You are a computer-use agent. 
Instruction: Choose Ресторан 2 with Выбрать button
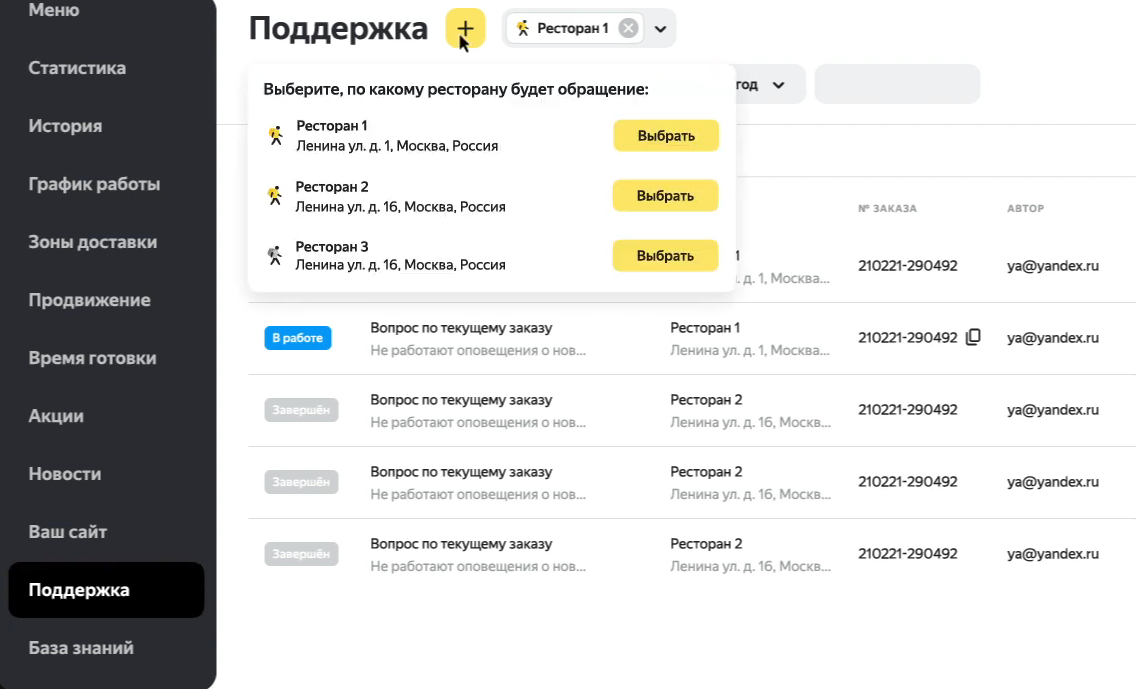[665, 196]
